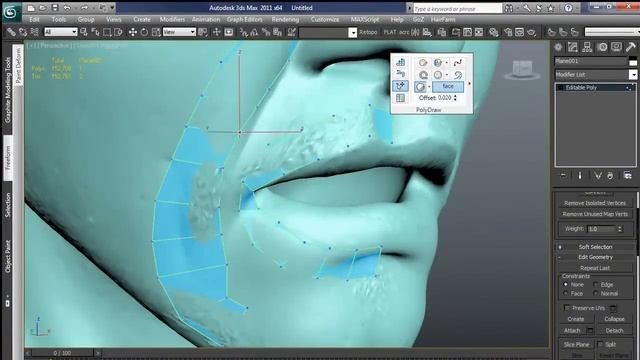Switch to the Utilities hammer panel tab

[631, 47]
